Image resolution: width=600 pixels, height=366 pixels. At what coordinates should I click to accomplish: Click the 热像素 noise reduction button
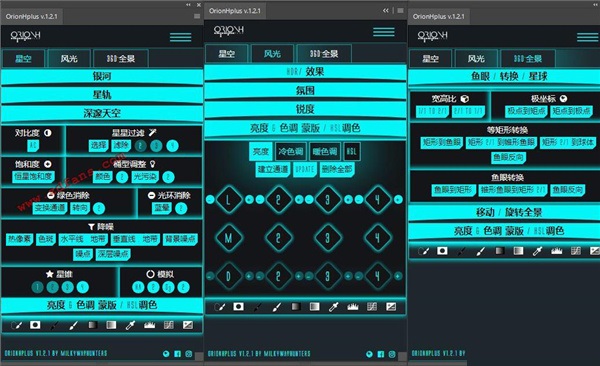pyautogui.click(x=20, y=239)
